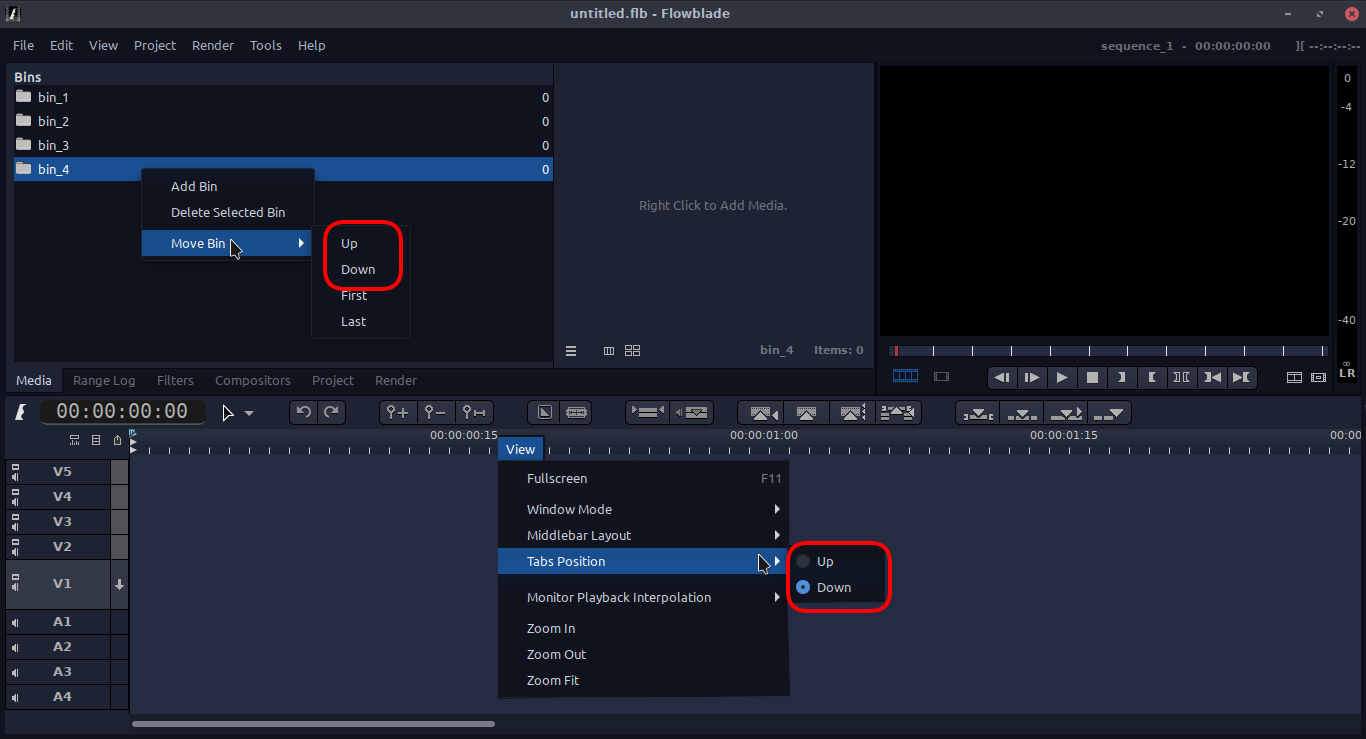This screenshot has width=1366, height=739.
Task: Zoom out timeline with magnifier-minus icon
Action: 436,412
